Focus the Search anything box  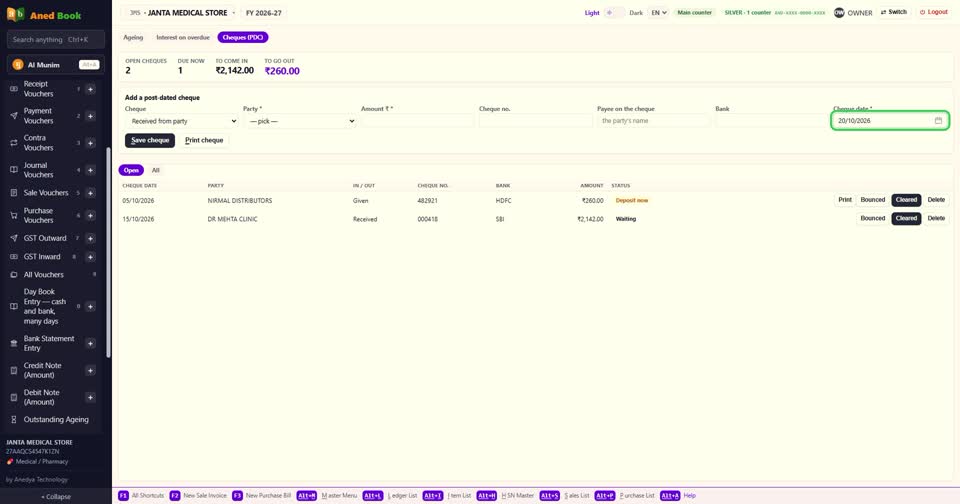[x=56, y=40]
